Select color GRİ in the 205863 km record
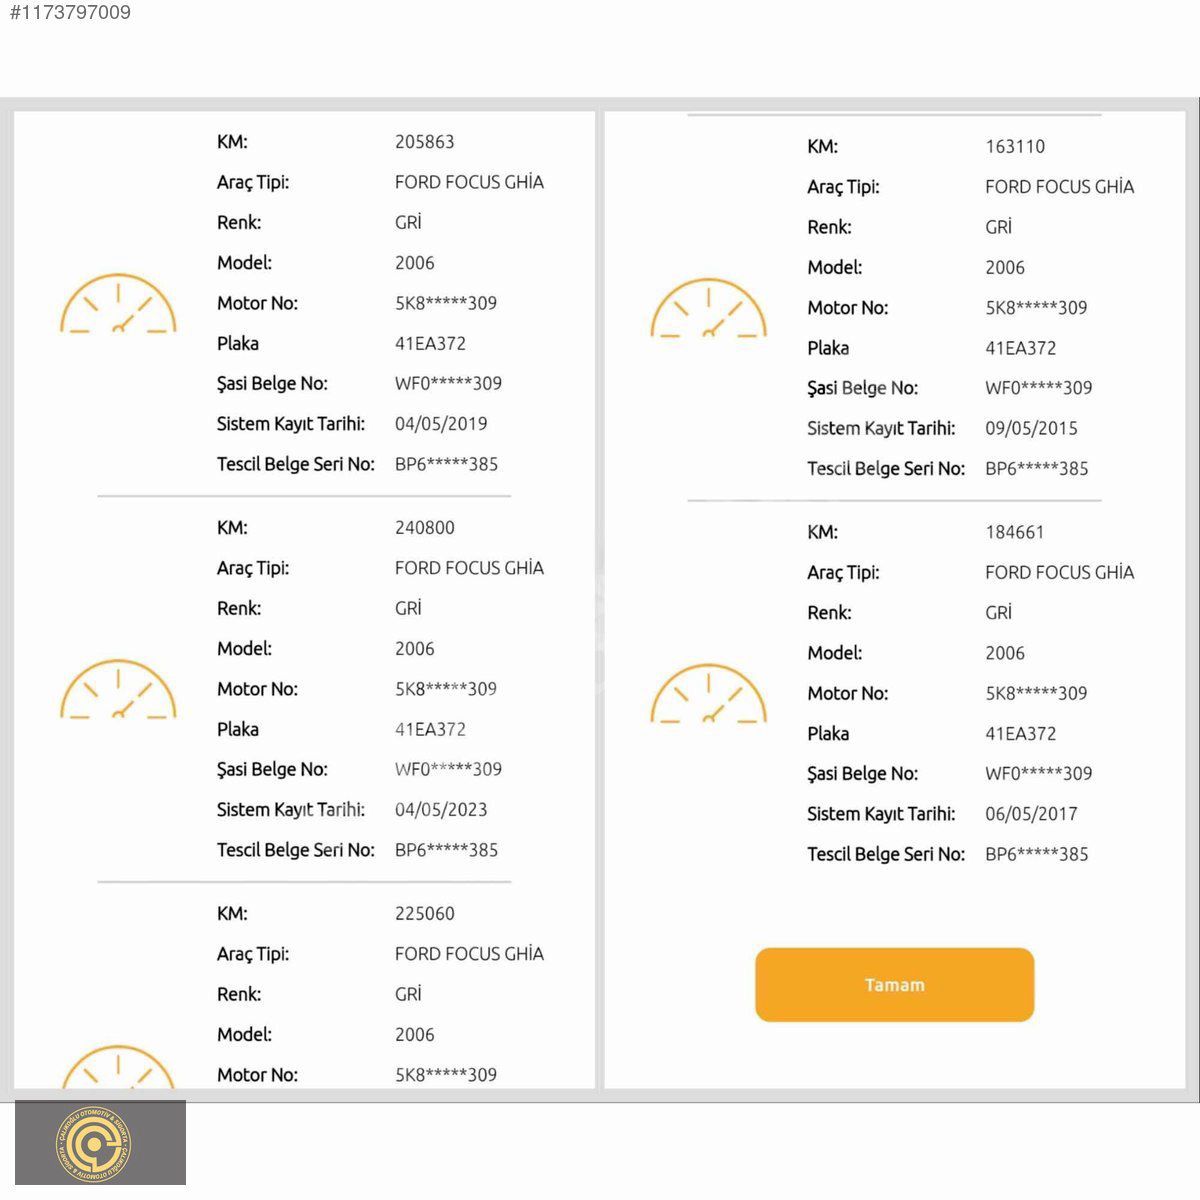Viewport: 1200px width, 1200px height. click(x=408, y=222)
